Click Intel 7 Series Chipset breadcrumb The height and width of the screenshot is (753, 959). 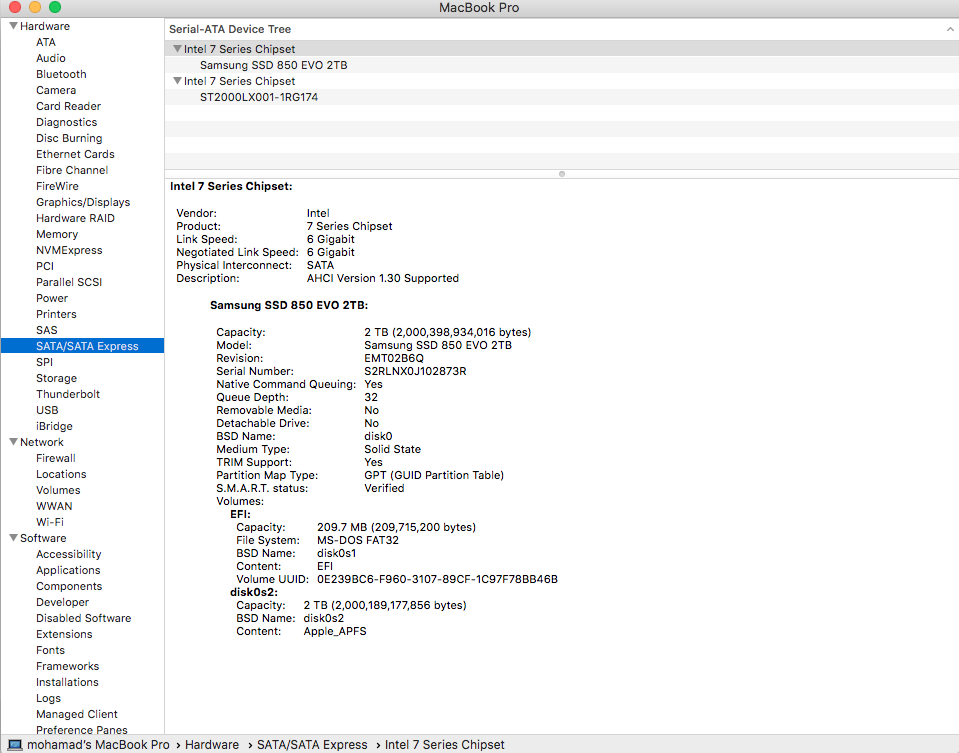click(445, 744)
